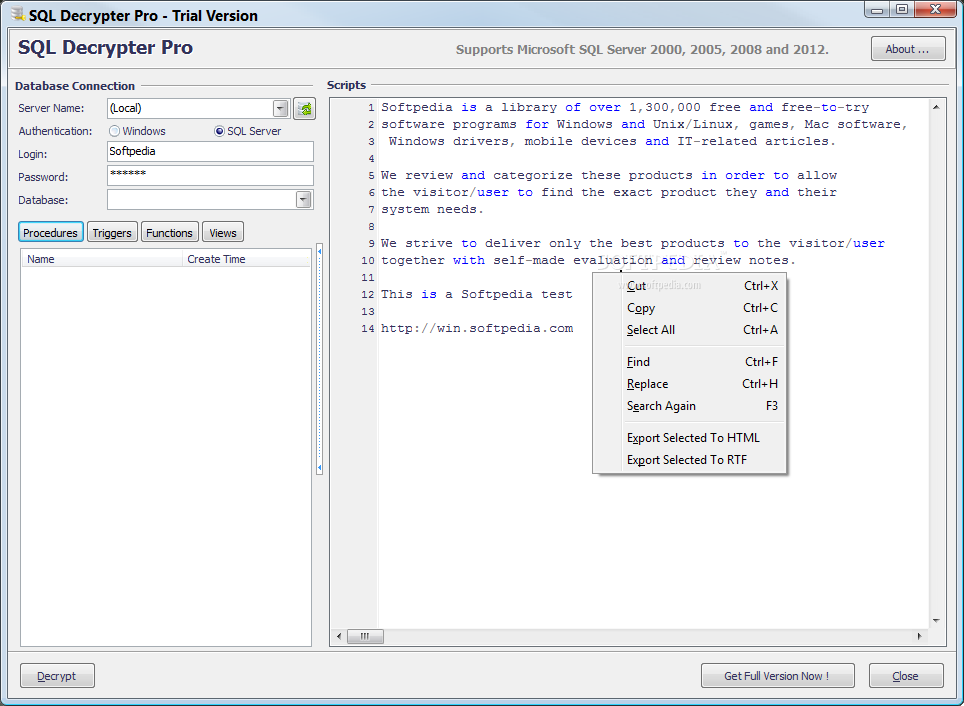Click Get Full Version Now button
The image size is (964, 706).
(778, 676)
